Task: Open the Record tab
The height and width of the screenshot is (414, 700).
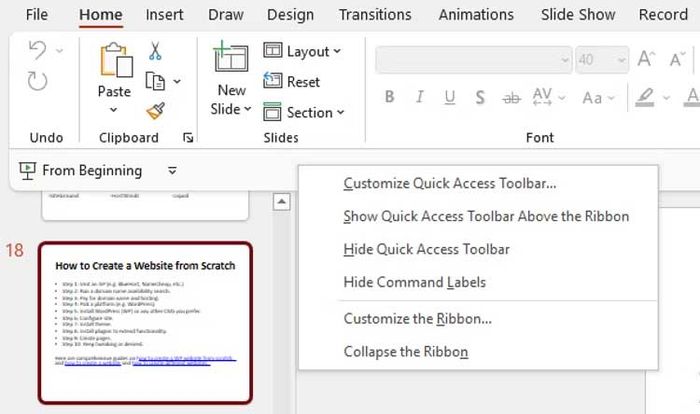Action: (663, 15)
